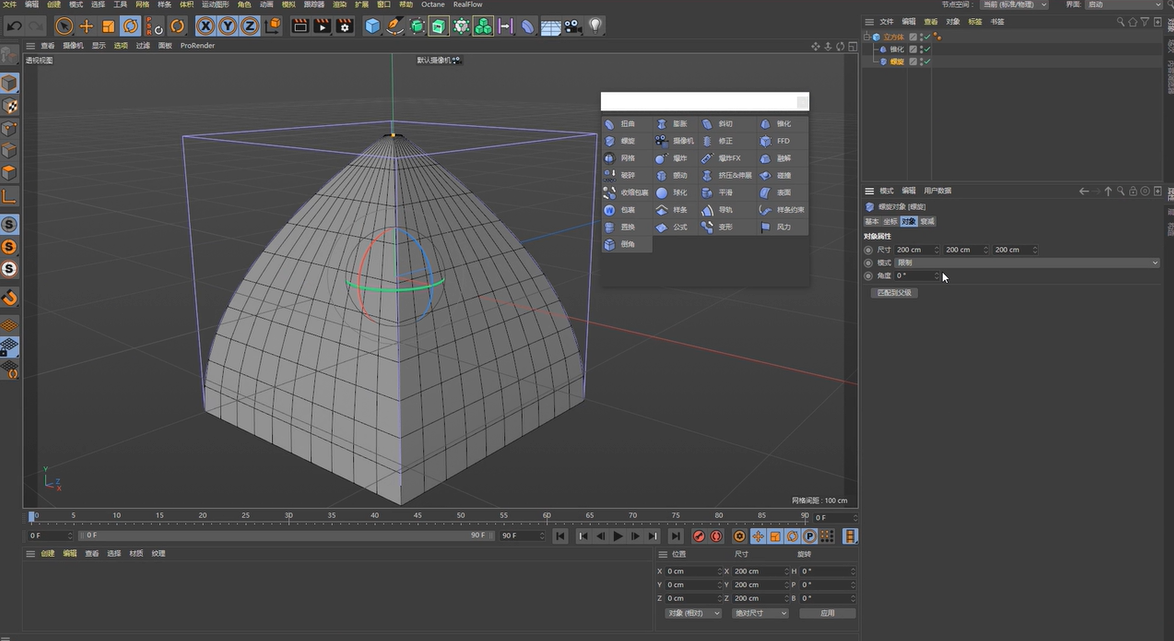This screenshot has width=1174, height=641.
Task: Click the spline Pen tool icon
Action: [x=395, y=26]
